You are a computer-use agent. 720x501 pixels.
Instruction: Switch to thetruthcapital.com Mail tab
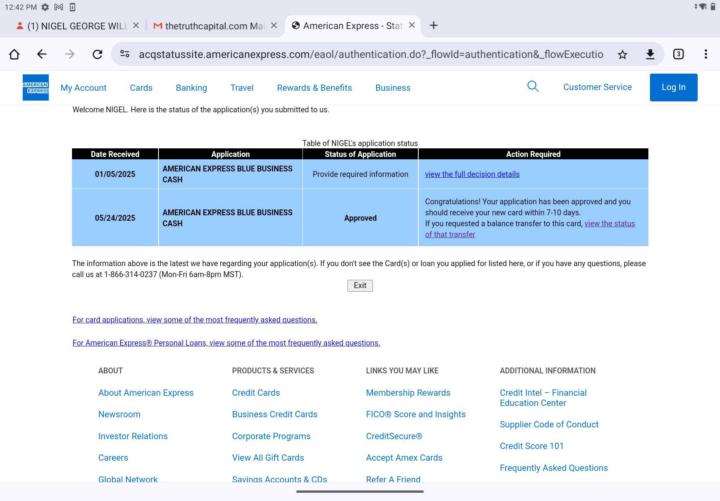click(x=214, y=26)
